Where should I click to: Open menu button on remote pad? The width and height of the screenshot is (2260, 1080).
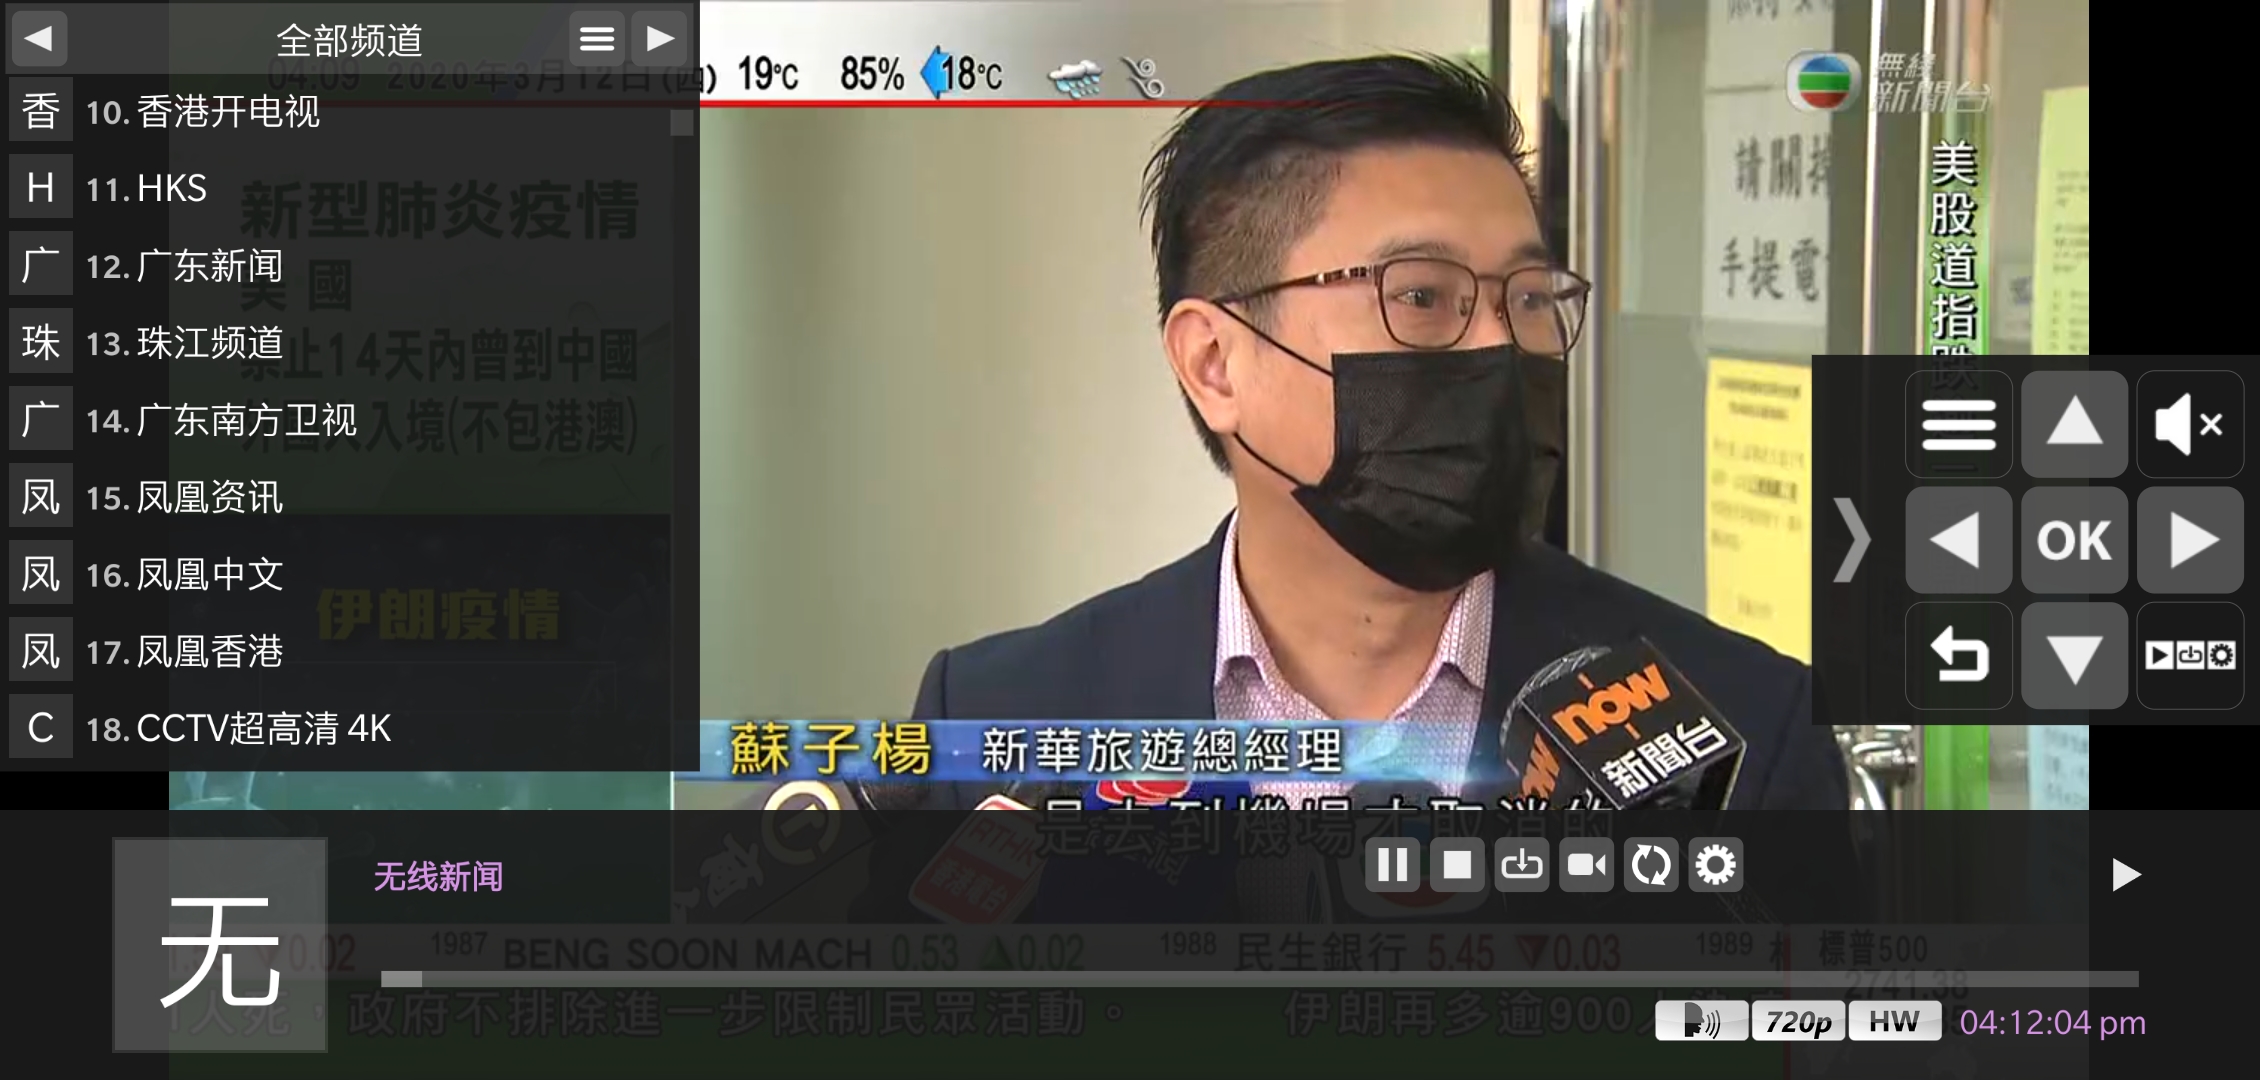(1959, 425)
